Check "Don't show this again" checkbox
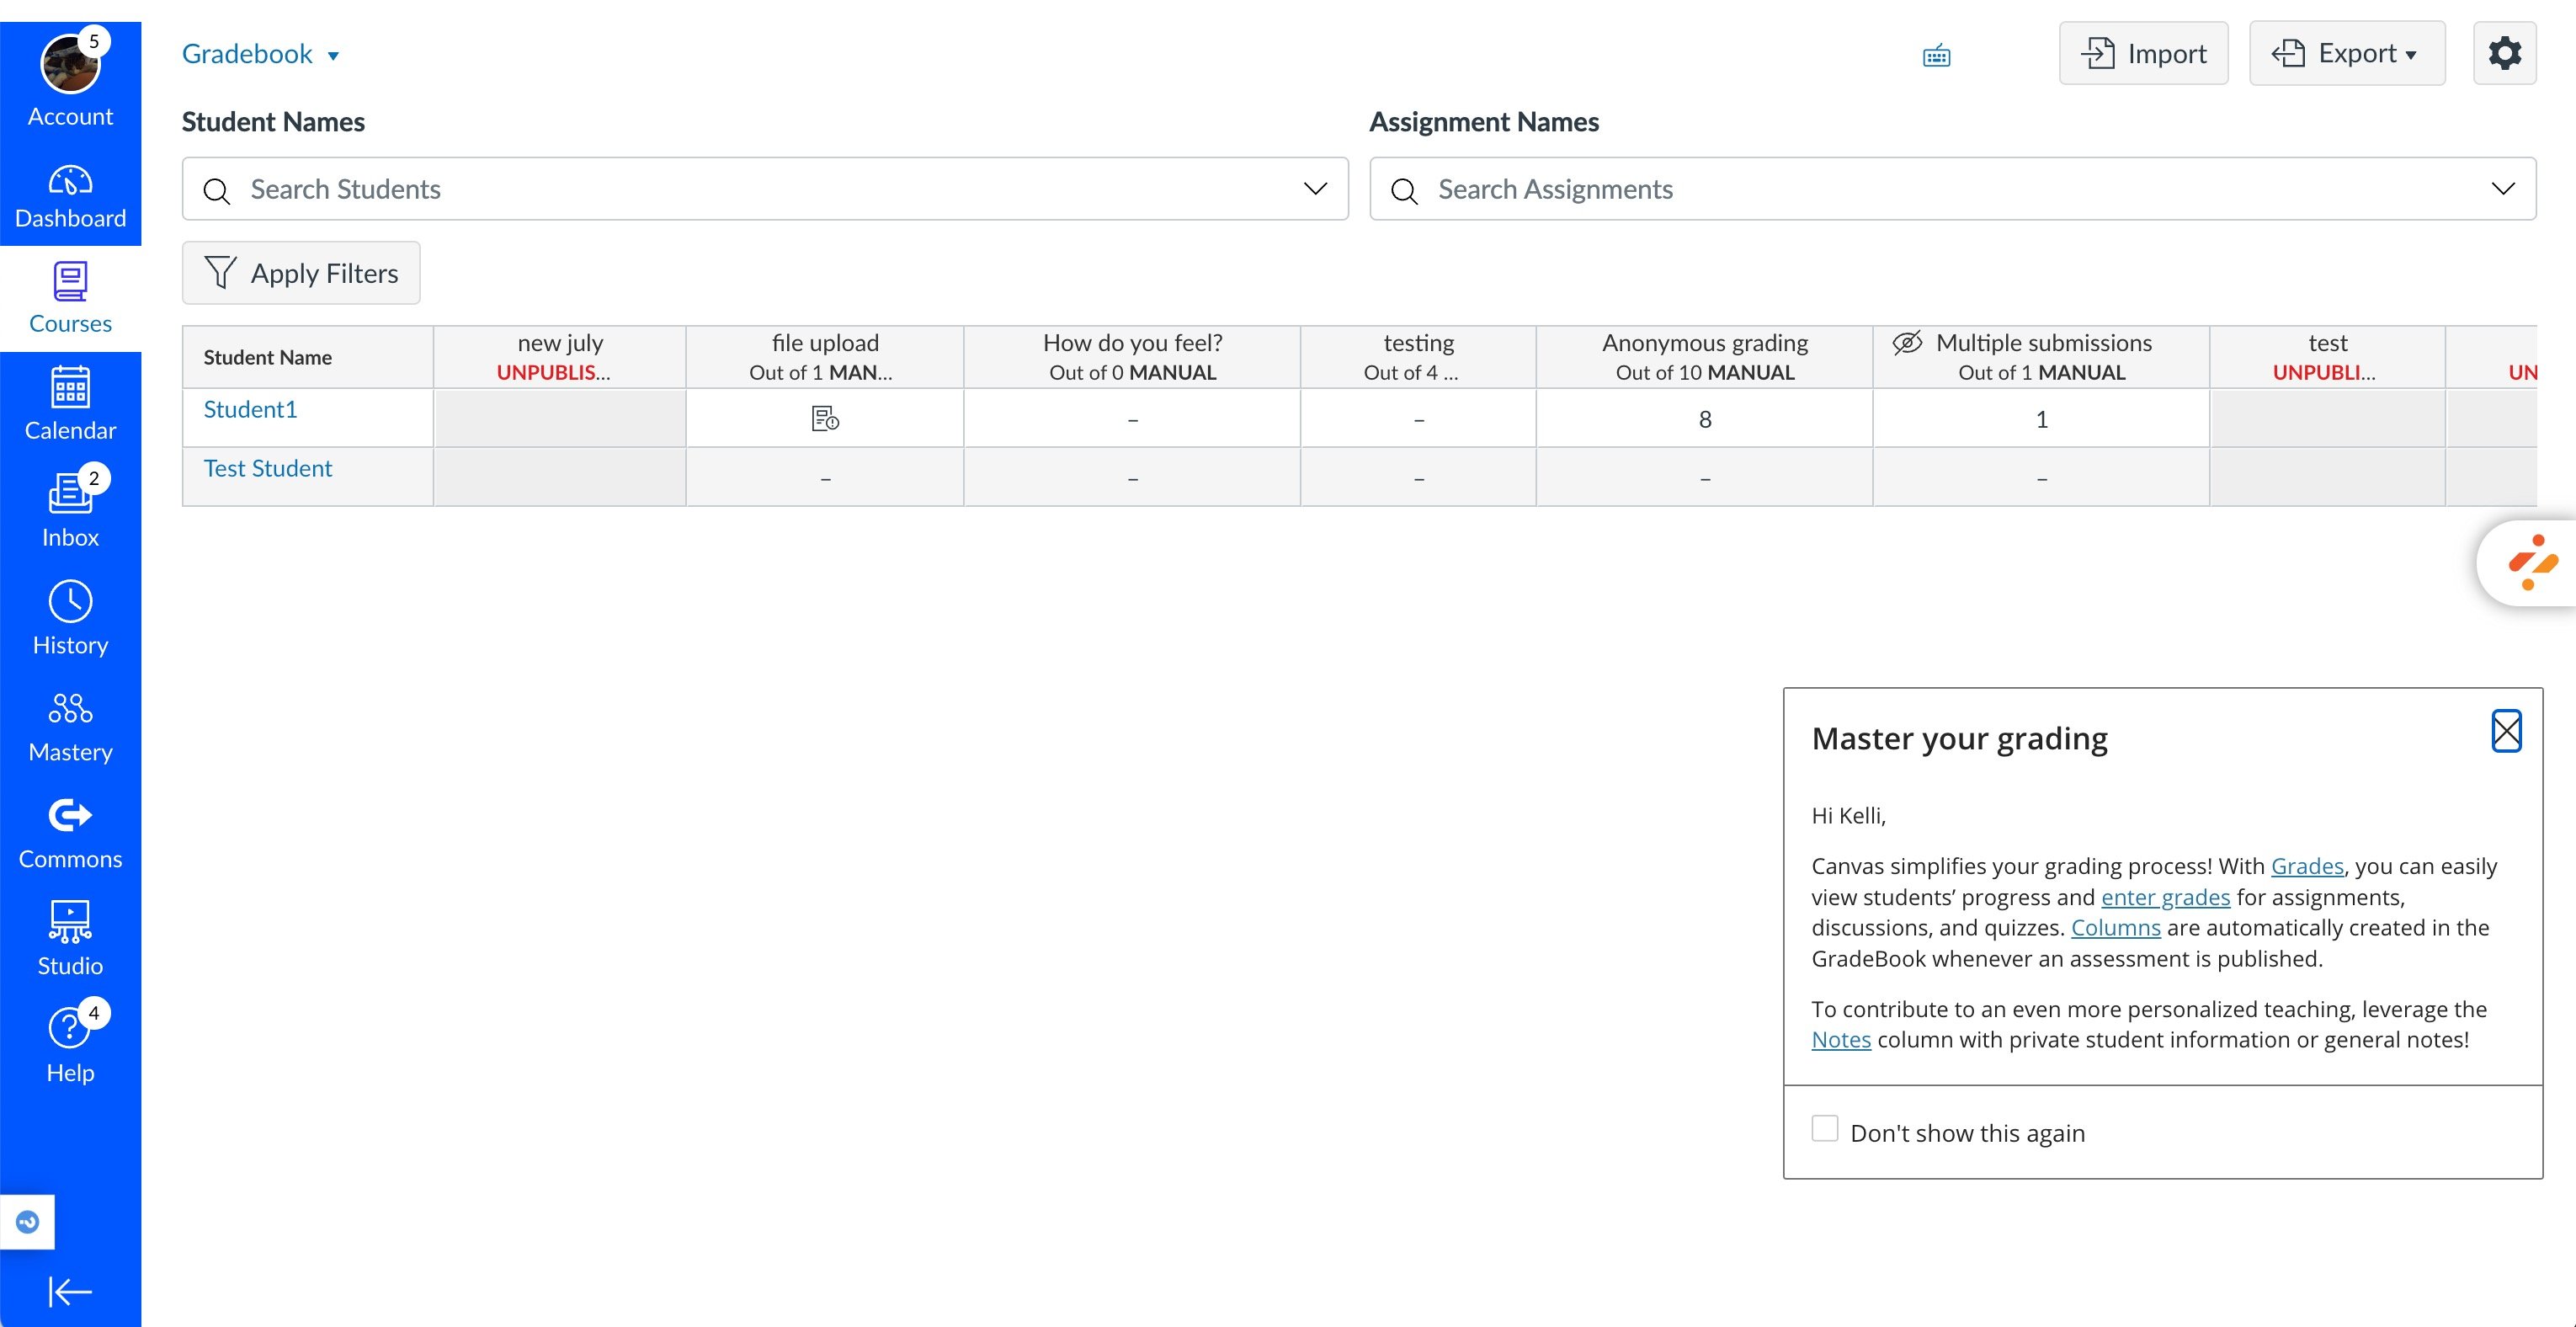 (x=1825, y=1129)
